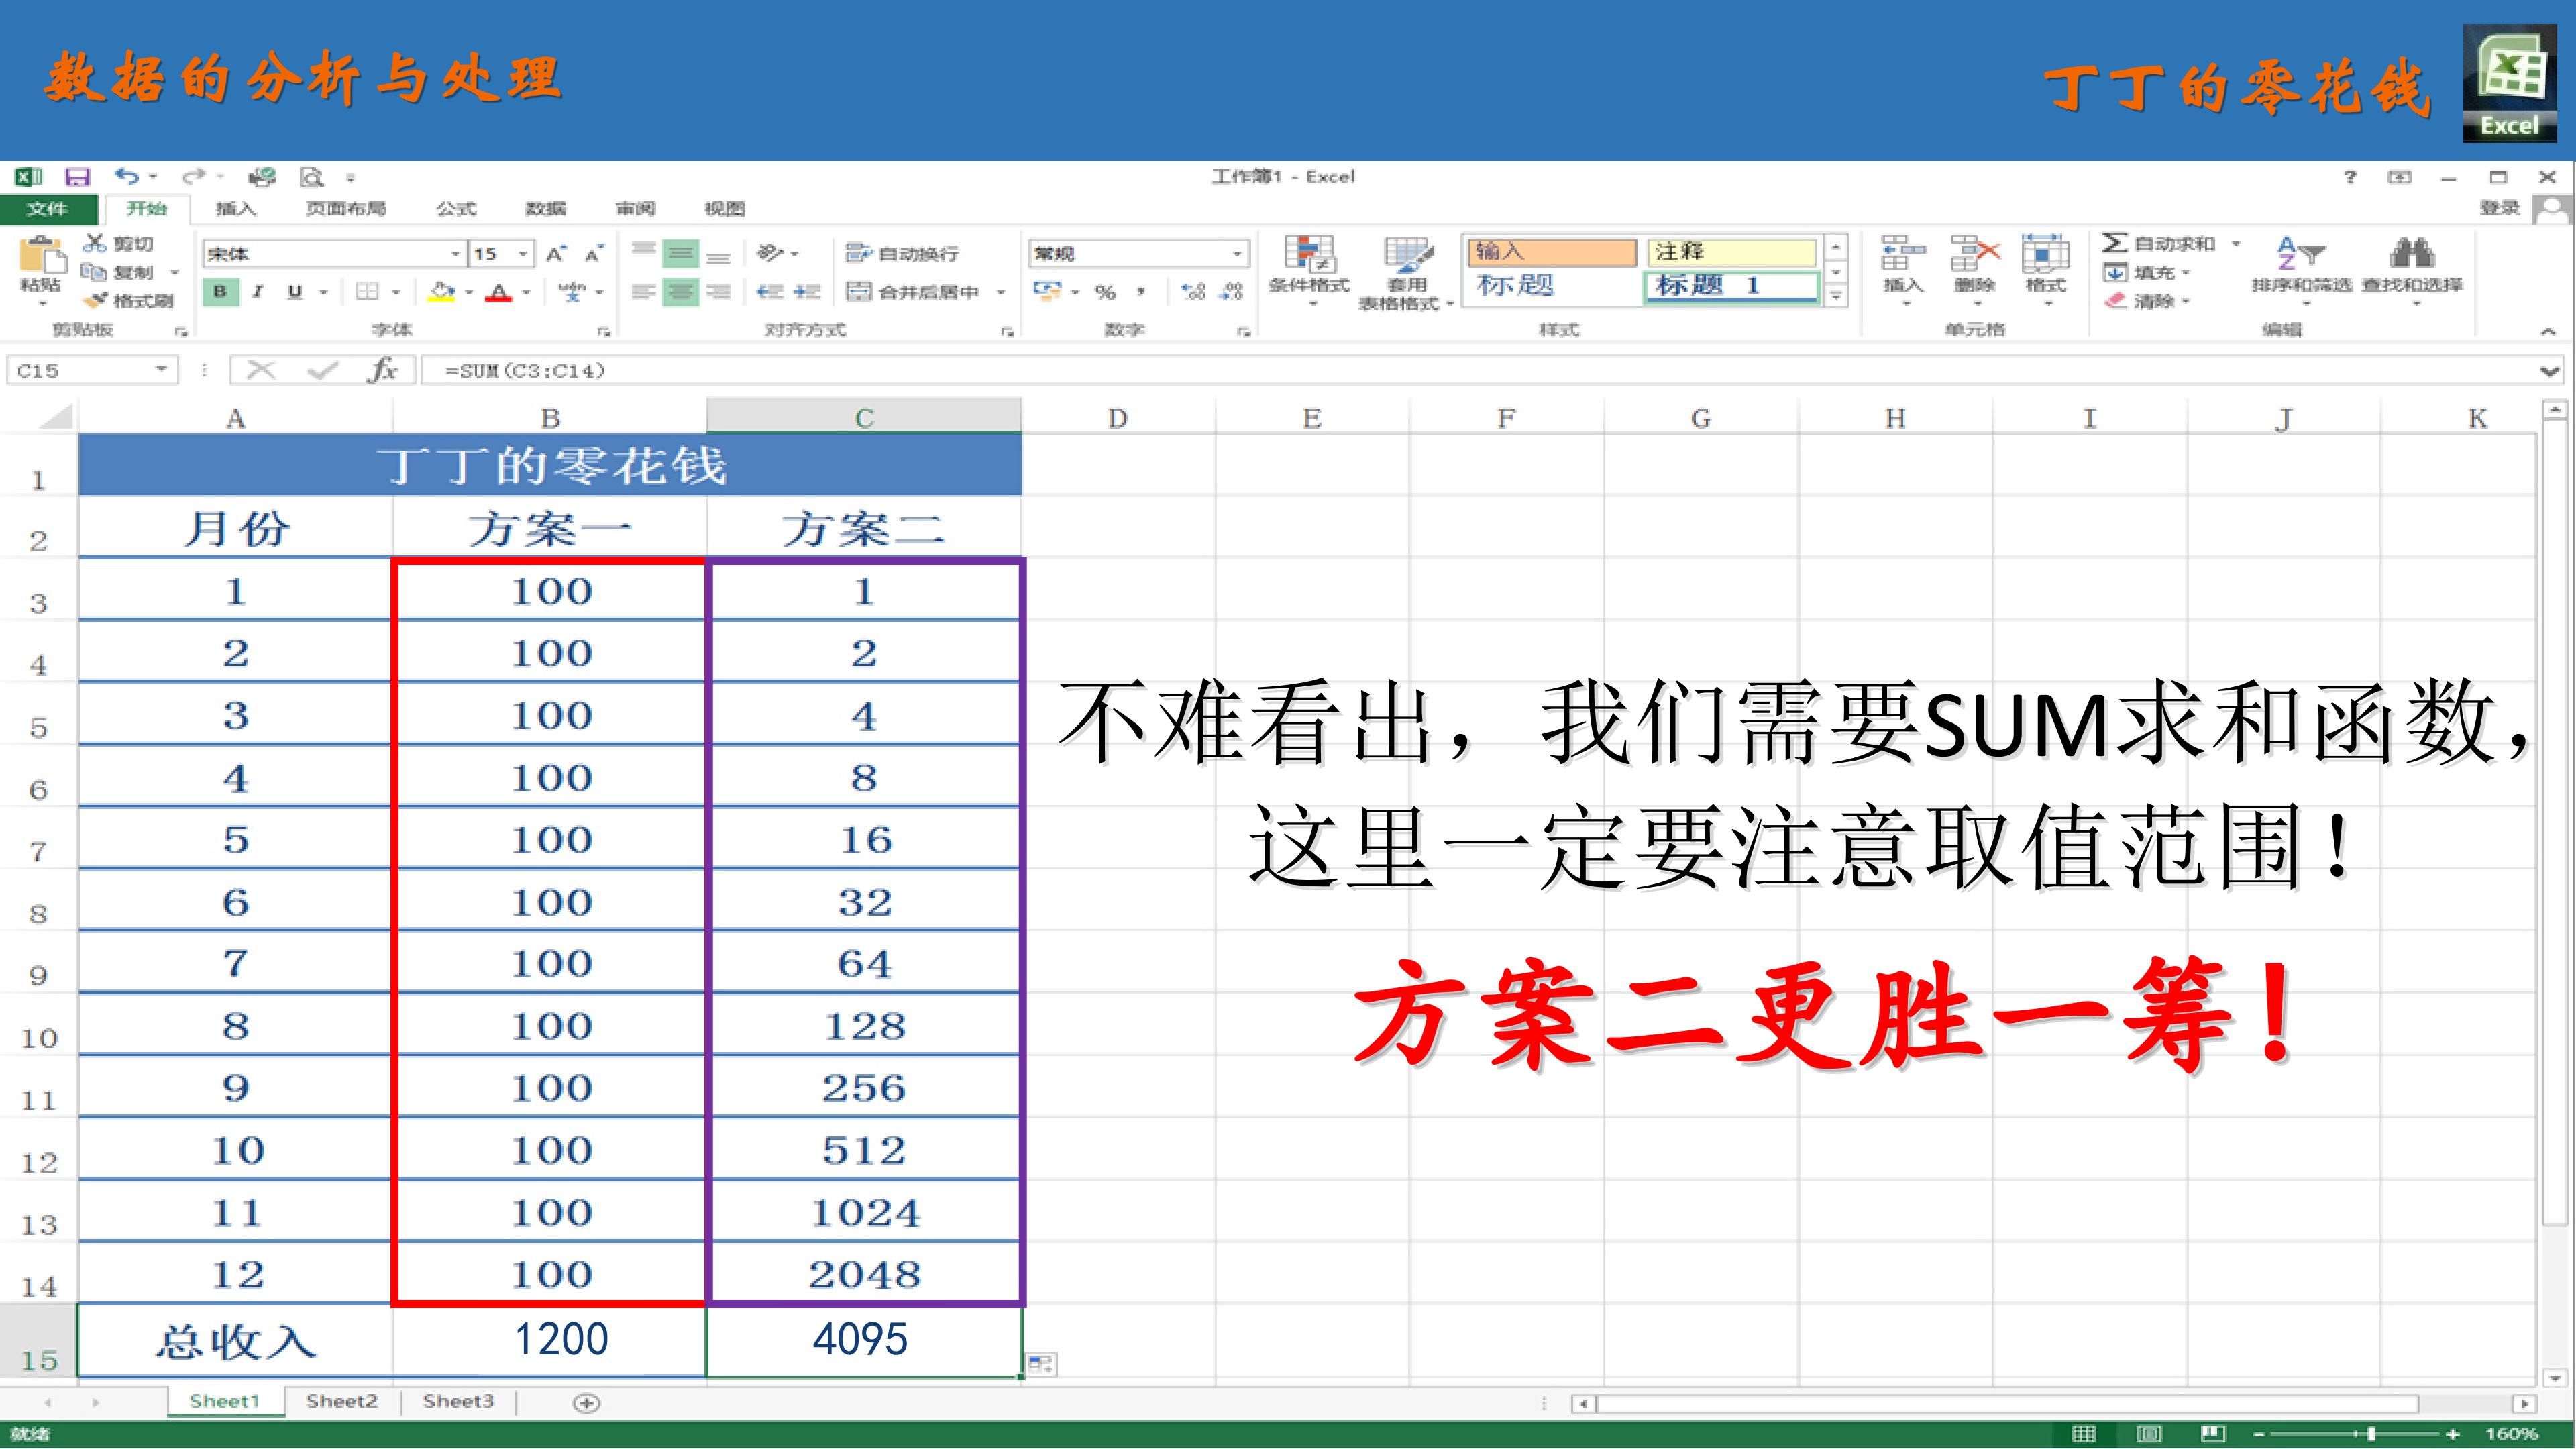Switch to the 公式 Formulas ribbon tab
The height and width of the screenshot is (1449, 2576).
coord(456,209)
